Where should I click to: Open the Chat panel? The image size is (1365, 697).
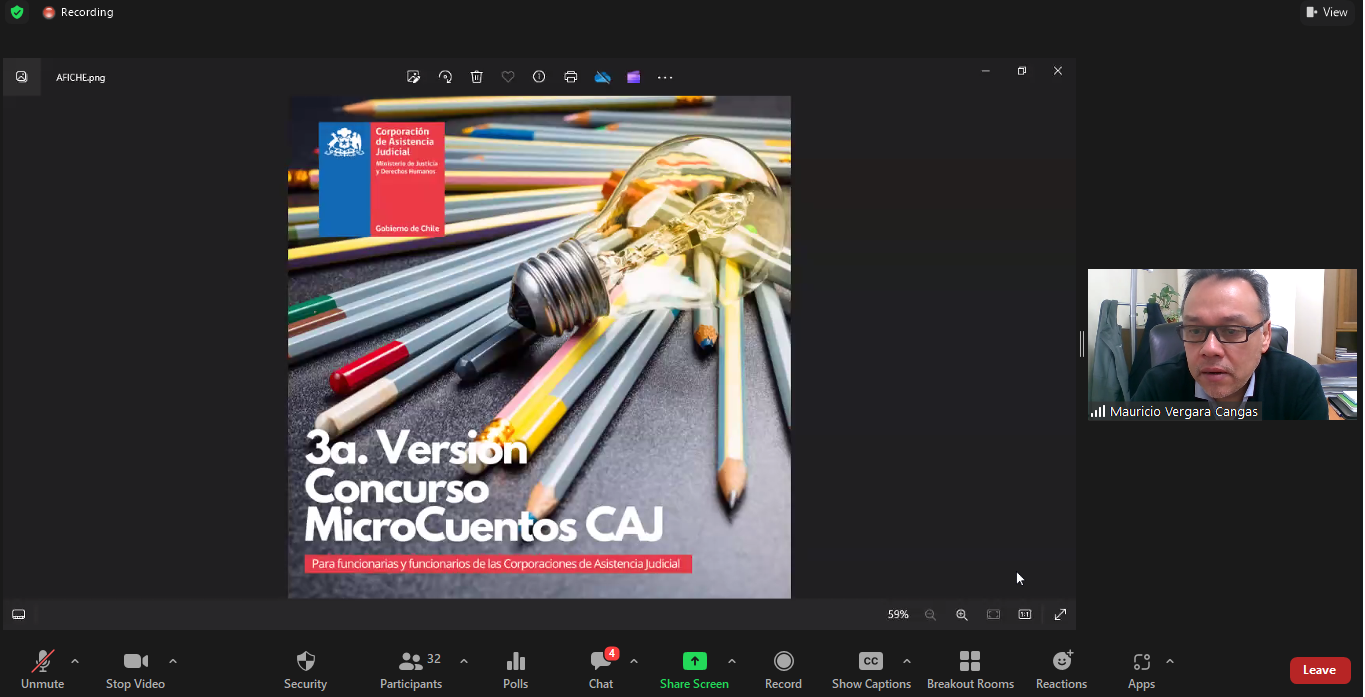tap(601, 670)
